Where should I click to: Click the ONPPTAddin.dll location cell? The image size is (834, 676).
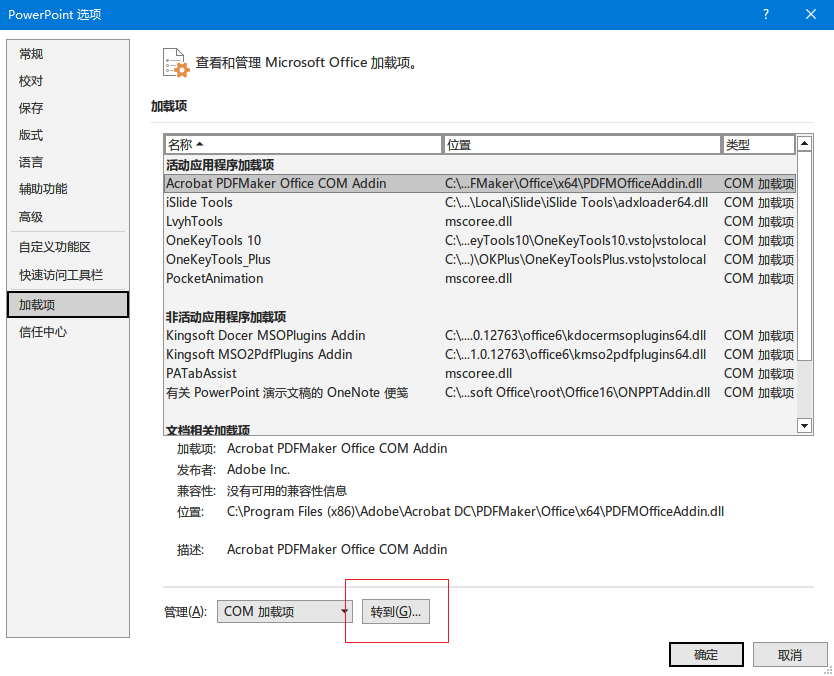[x=578, y=393]
